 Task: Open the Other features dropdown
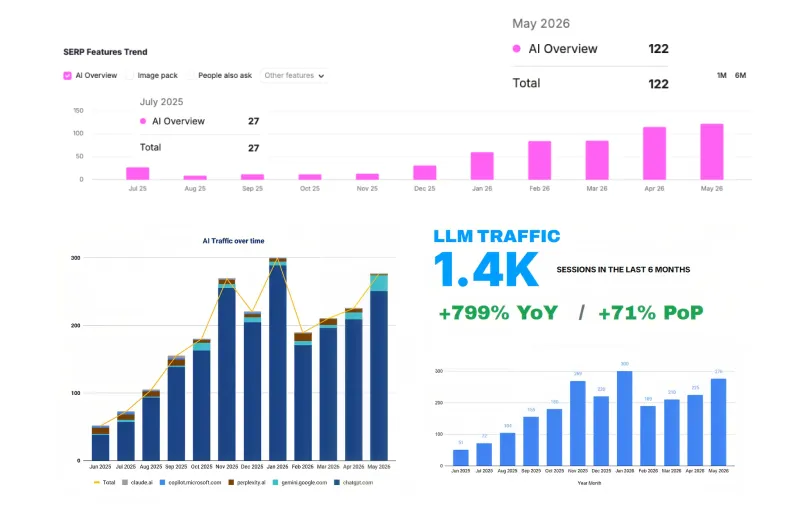[x=294, y=75]
